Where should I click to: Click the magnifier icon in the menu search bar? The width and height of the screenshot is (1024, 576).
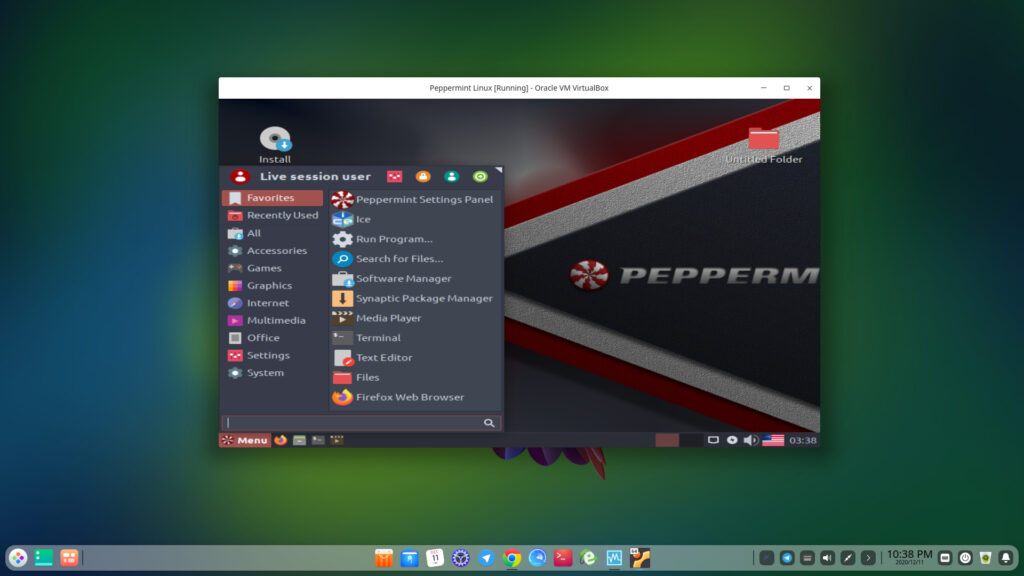(489, 422)
